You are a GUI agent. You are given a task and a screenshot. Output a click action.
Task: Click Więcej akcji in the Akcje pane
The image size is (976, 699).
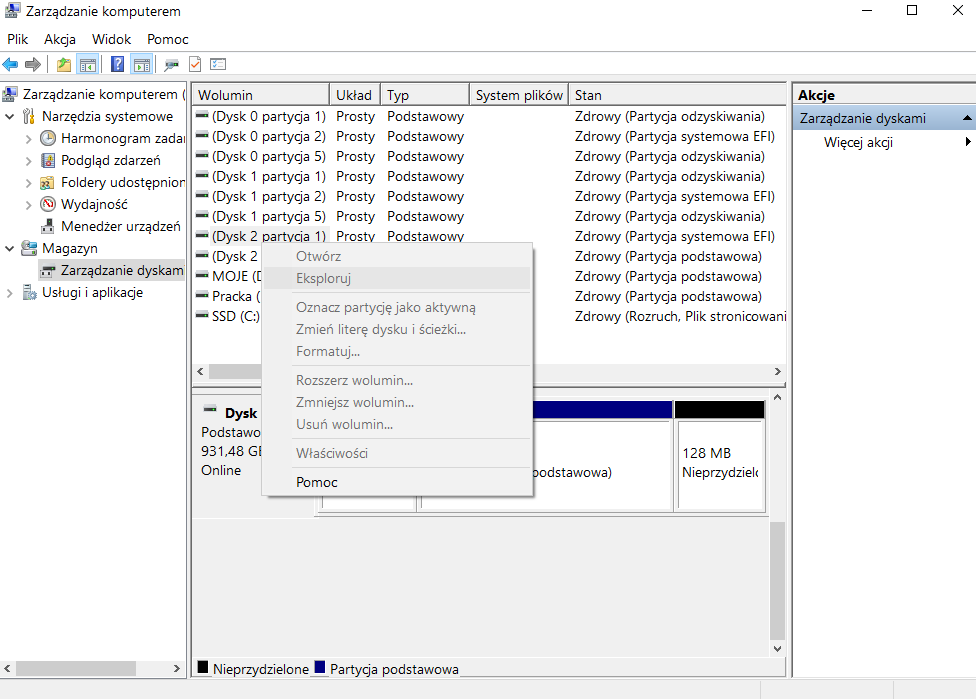tap(858, 143)
